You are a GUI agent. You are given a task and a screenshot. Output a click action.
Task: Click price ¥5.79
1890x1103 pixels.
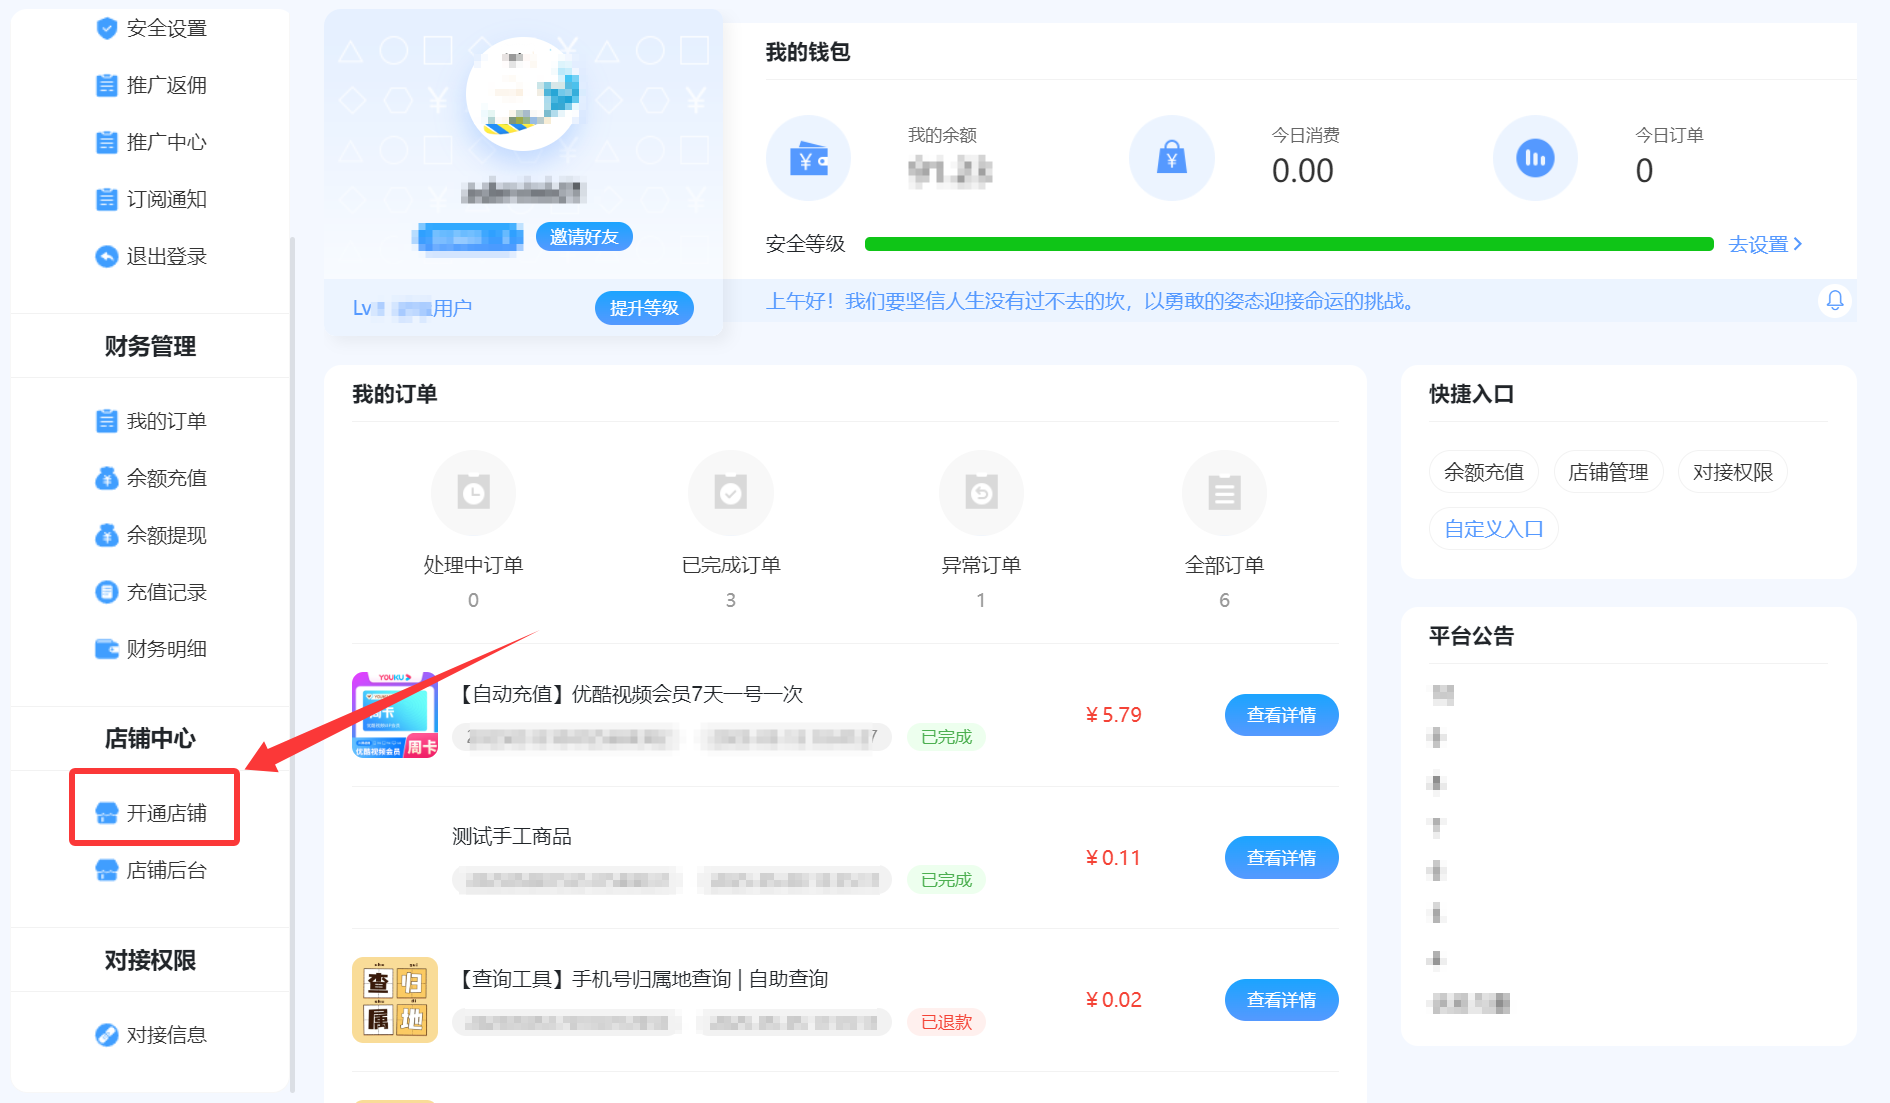[1113, 715]
